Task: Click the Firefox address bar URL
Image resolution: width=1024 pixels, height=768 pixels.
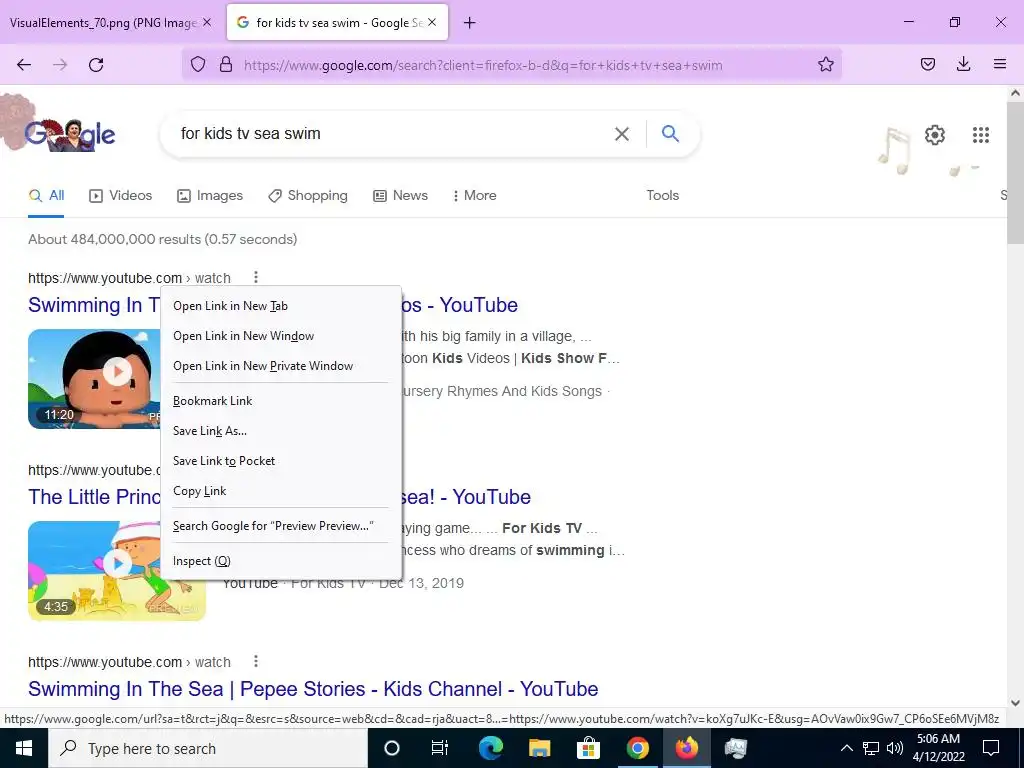Action: 483,65
